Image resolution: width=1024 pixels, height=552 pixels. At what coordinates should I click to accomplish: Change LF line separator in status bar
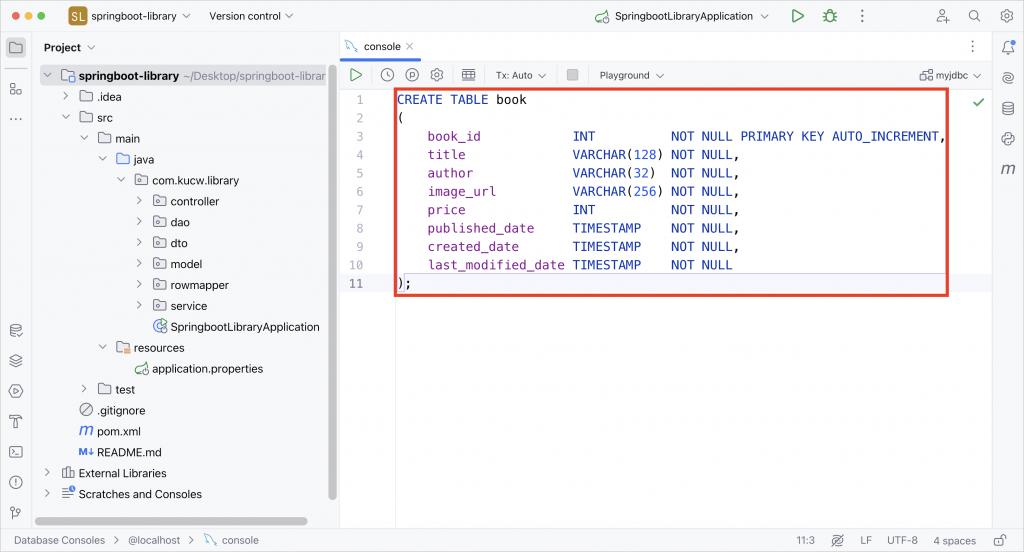pyautogui.click(x=866, y=540)
